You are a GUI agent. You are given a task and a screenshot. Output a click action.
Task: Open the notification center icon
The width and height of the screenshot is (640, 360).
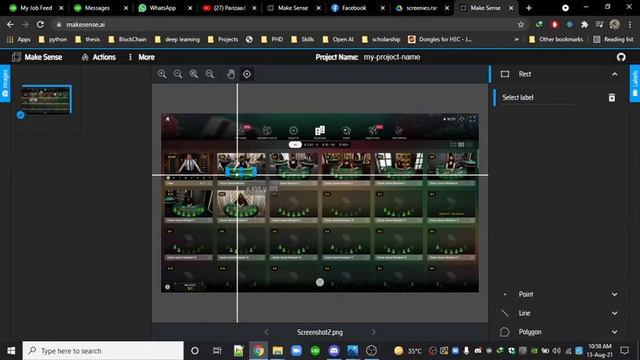click(624, 351)
